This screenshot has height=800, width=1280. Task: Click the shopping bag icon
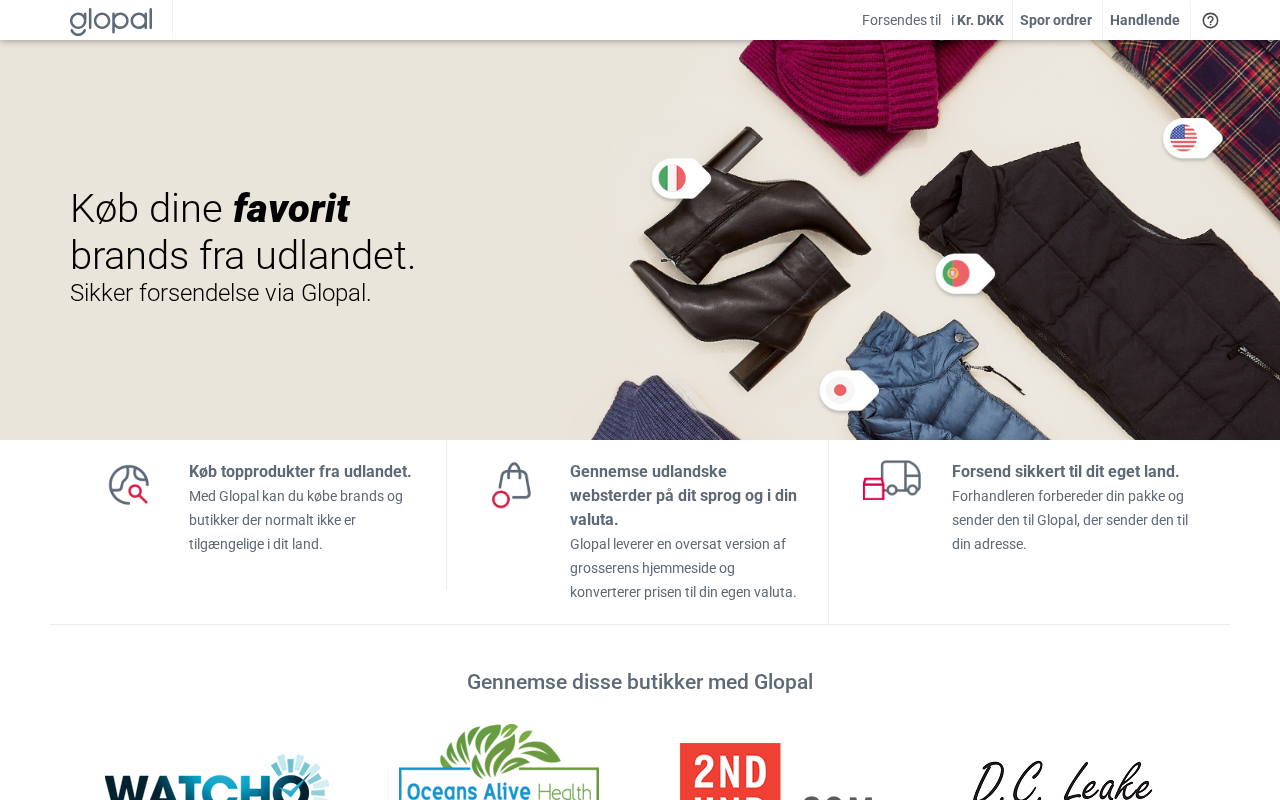click(x=511, y=485)
